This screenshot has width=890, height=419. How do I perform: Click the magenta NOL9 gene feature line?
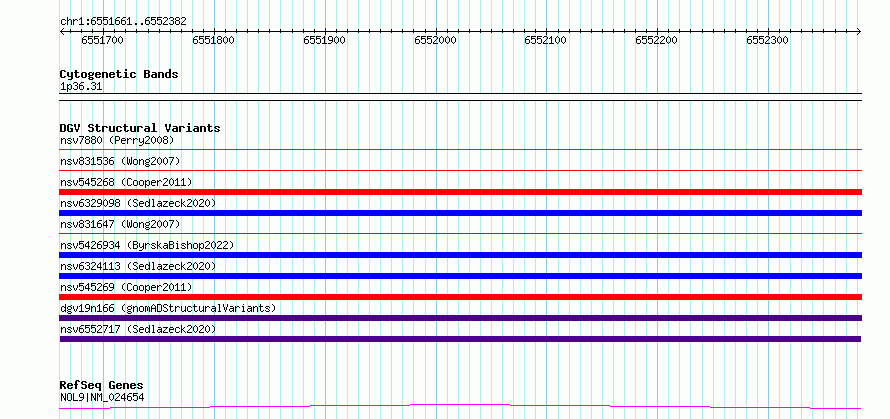point(460,406)
